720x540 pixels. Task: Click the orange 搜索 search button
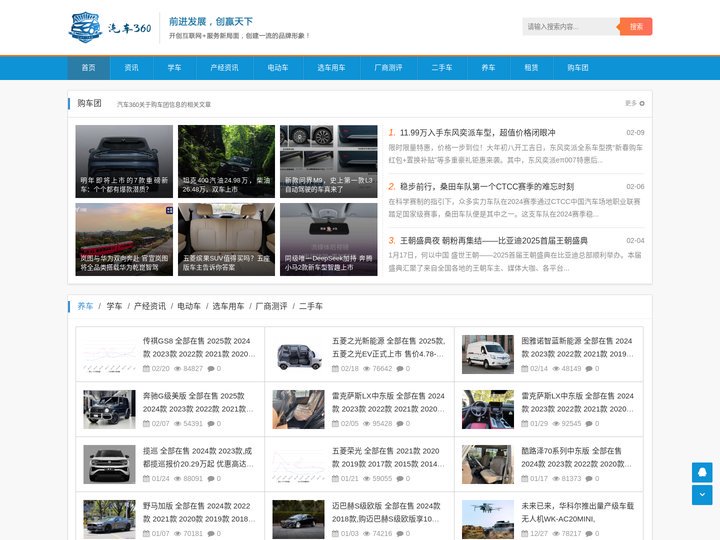coord(636,27)
